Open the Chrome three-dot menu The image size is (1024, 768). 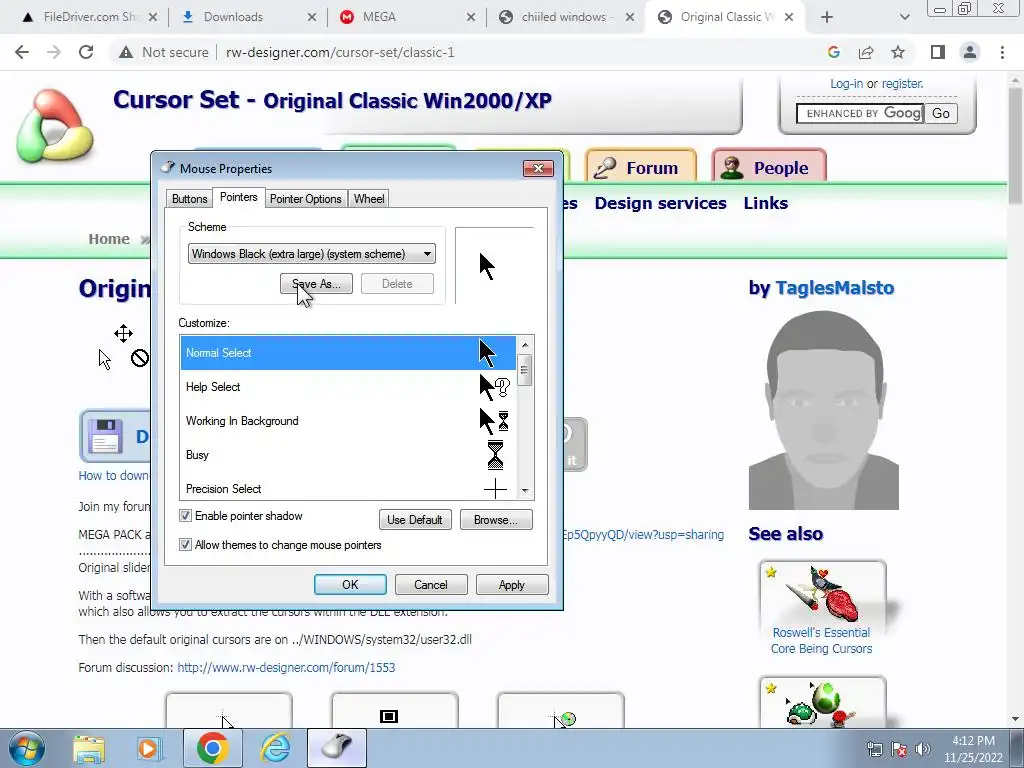[1002, 52]
